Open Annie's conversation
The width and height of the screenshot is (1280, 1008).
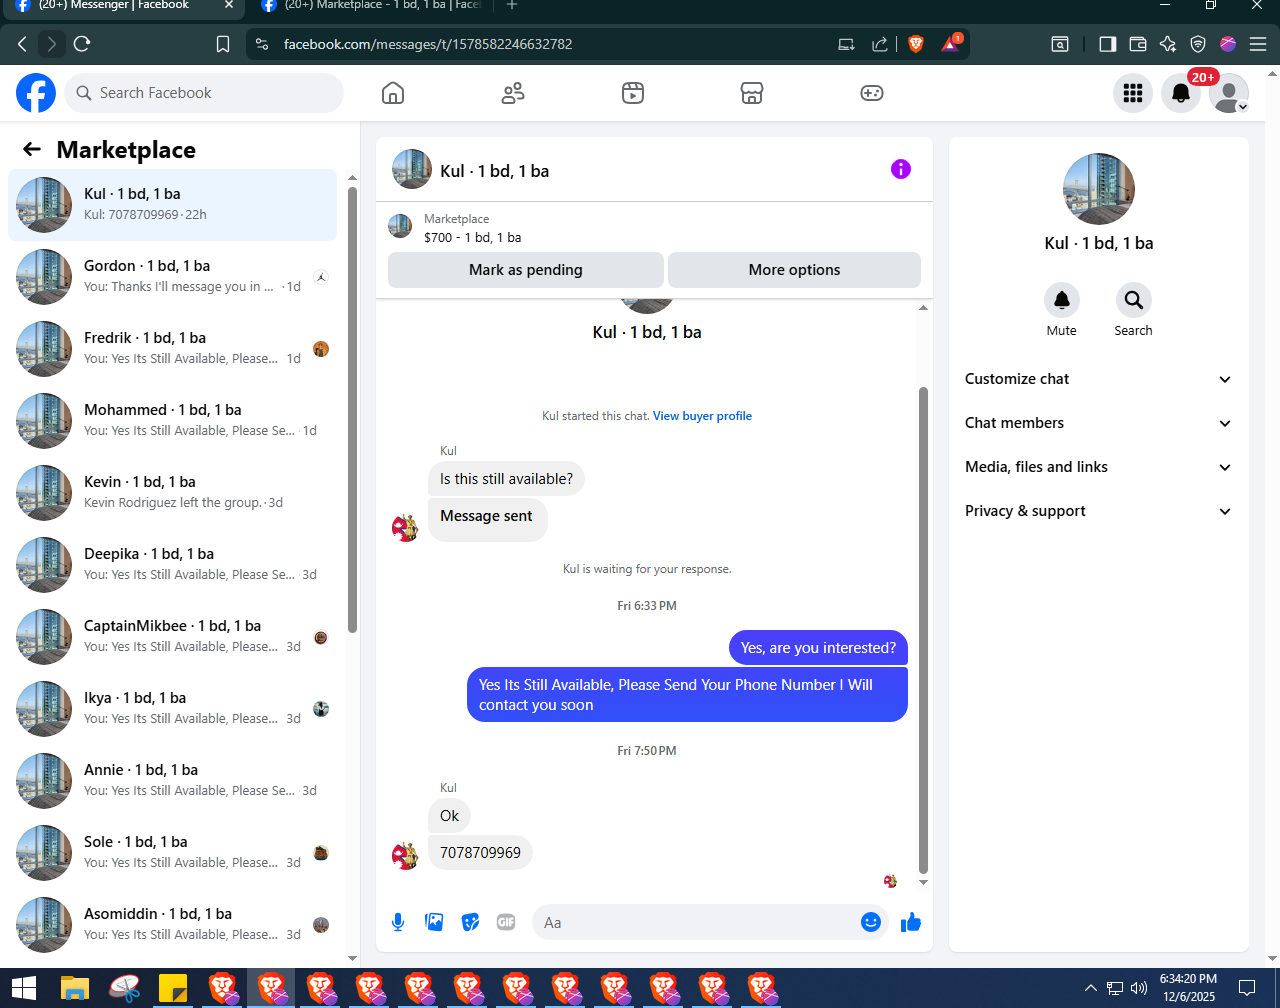173,781
